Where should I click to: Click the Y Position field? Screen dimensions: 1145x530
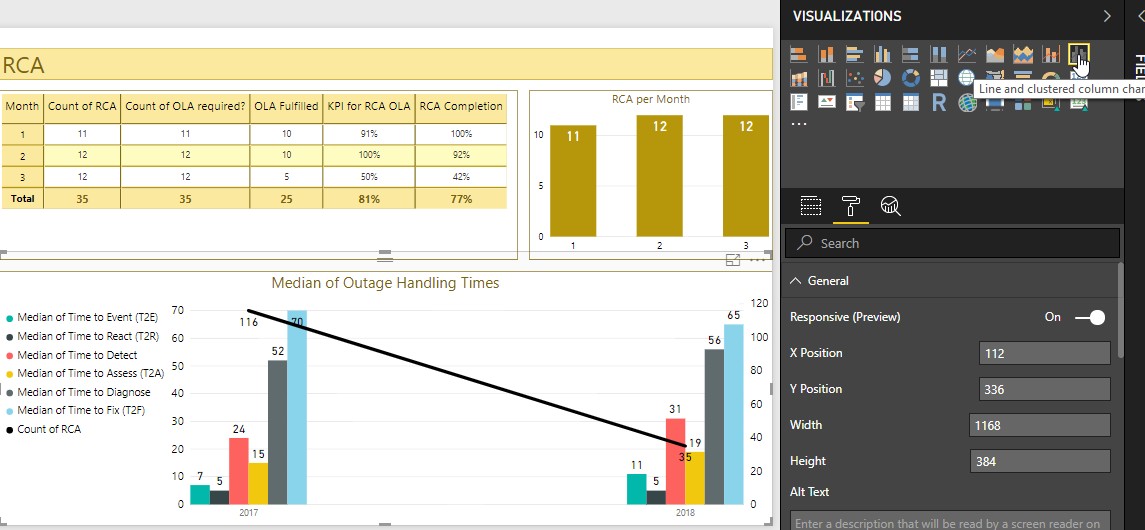pos(1044,389)
